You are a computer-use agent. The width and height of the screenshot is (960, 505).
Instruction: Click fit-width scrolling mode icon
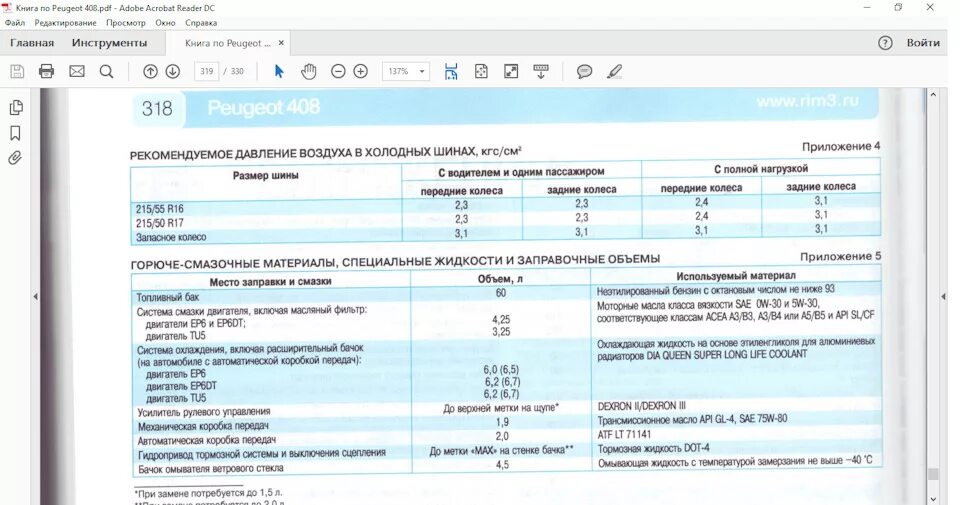tap(451, 72)
